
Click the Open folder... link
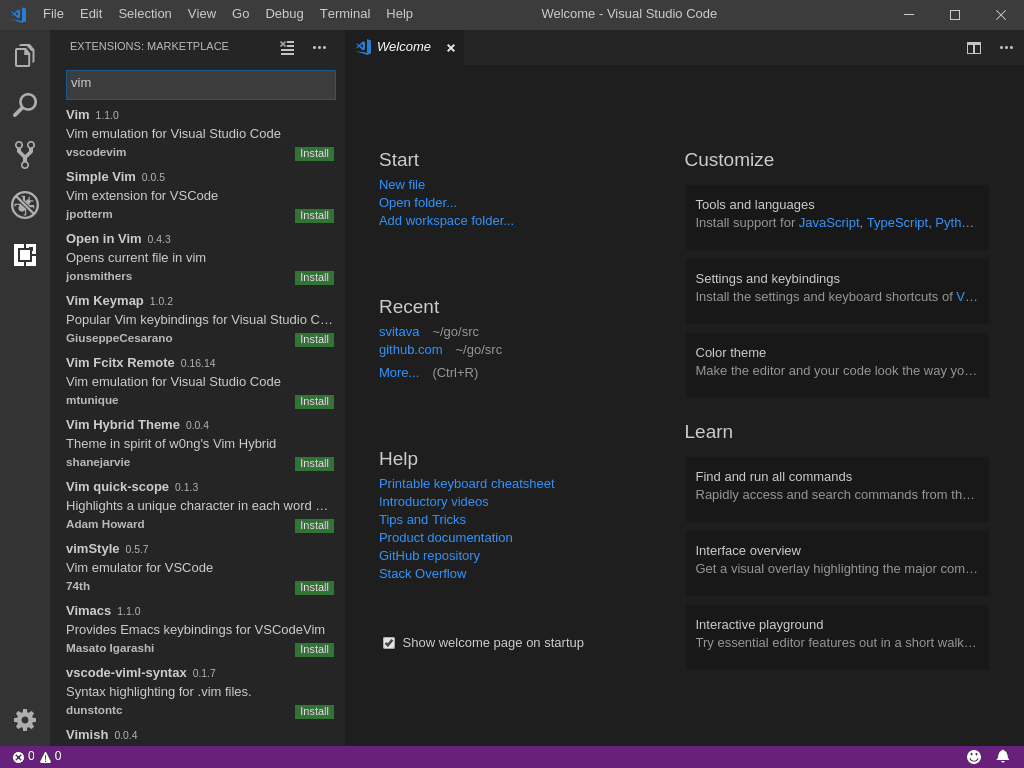click(x=417, y=203)
